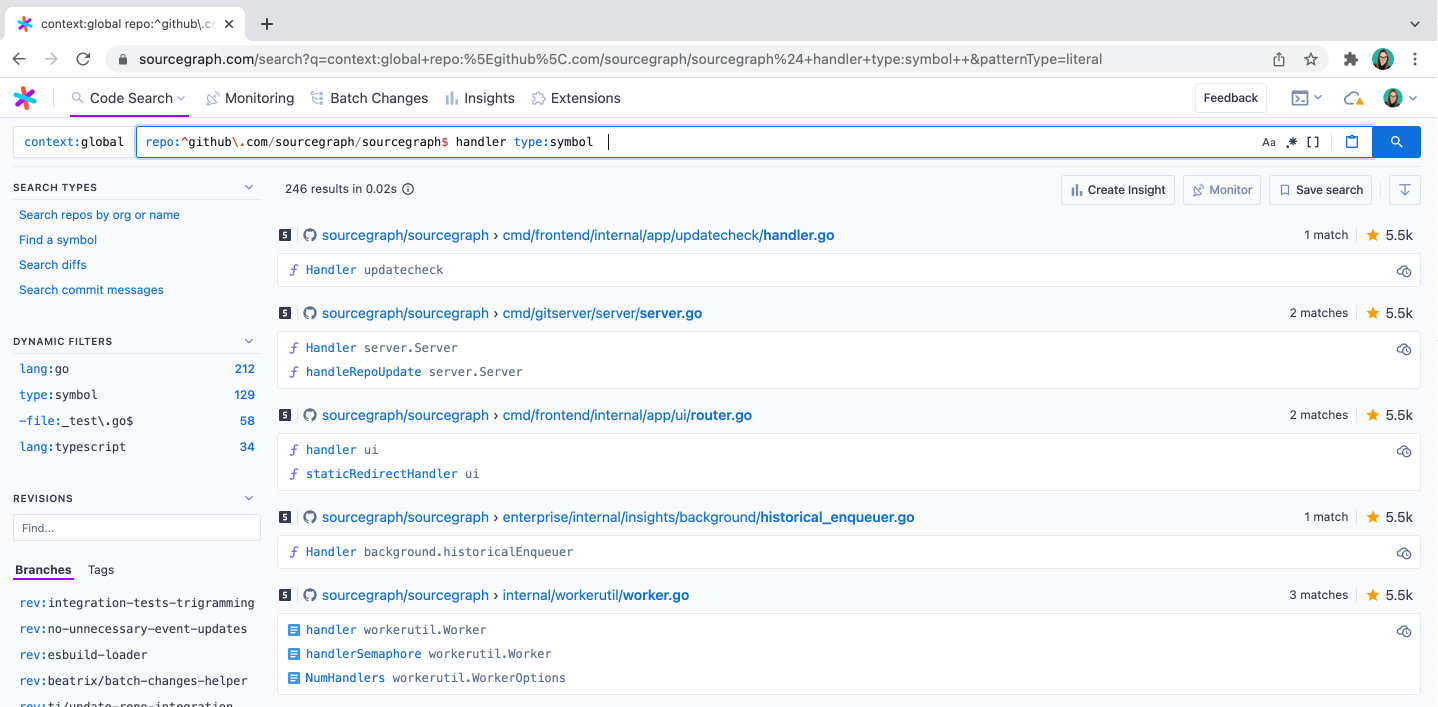
Task: Click Search commit messages link
Action: 91,290
